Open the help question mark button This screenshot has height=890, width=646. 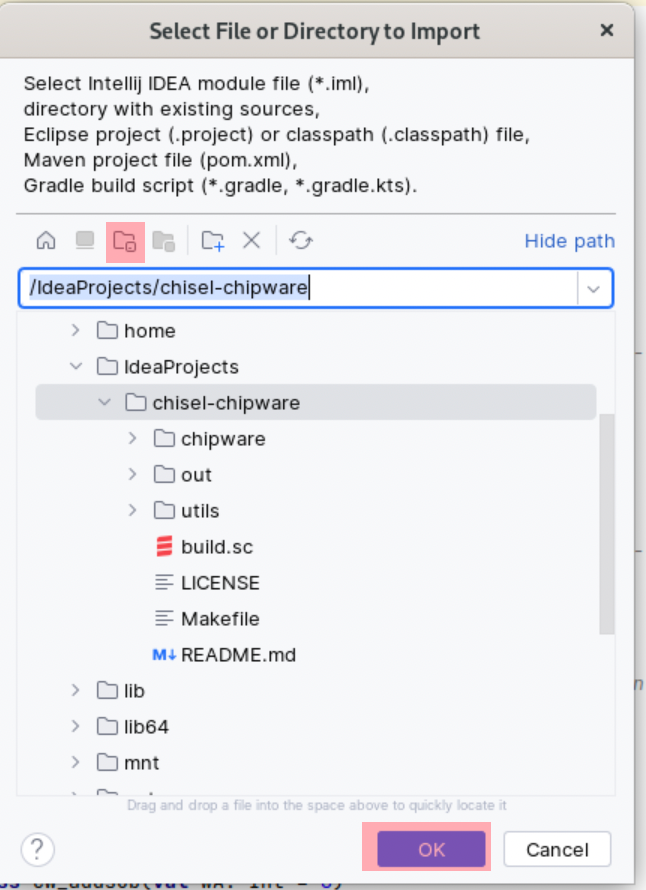click(x=37, y=849)
